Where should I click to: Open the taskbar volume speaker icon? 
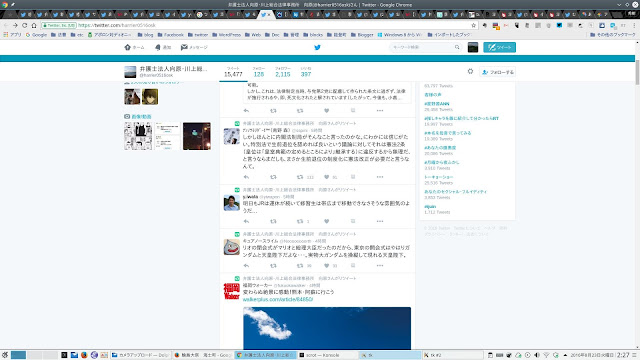click(537, 355)
